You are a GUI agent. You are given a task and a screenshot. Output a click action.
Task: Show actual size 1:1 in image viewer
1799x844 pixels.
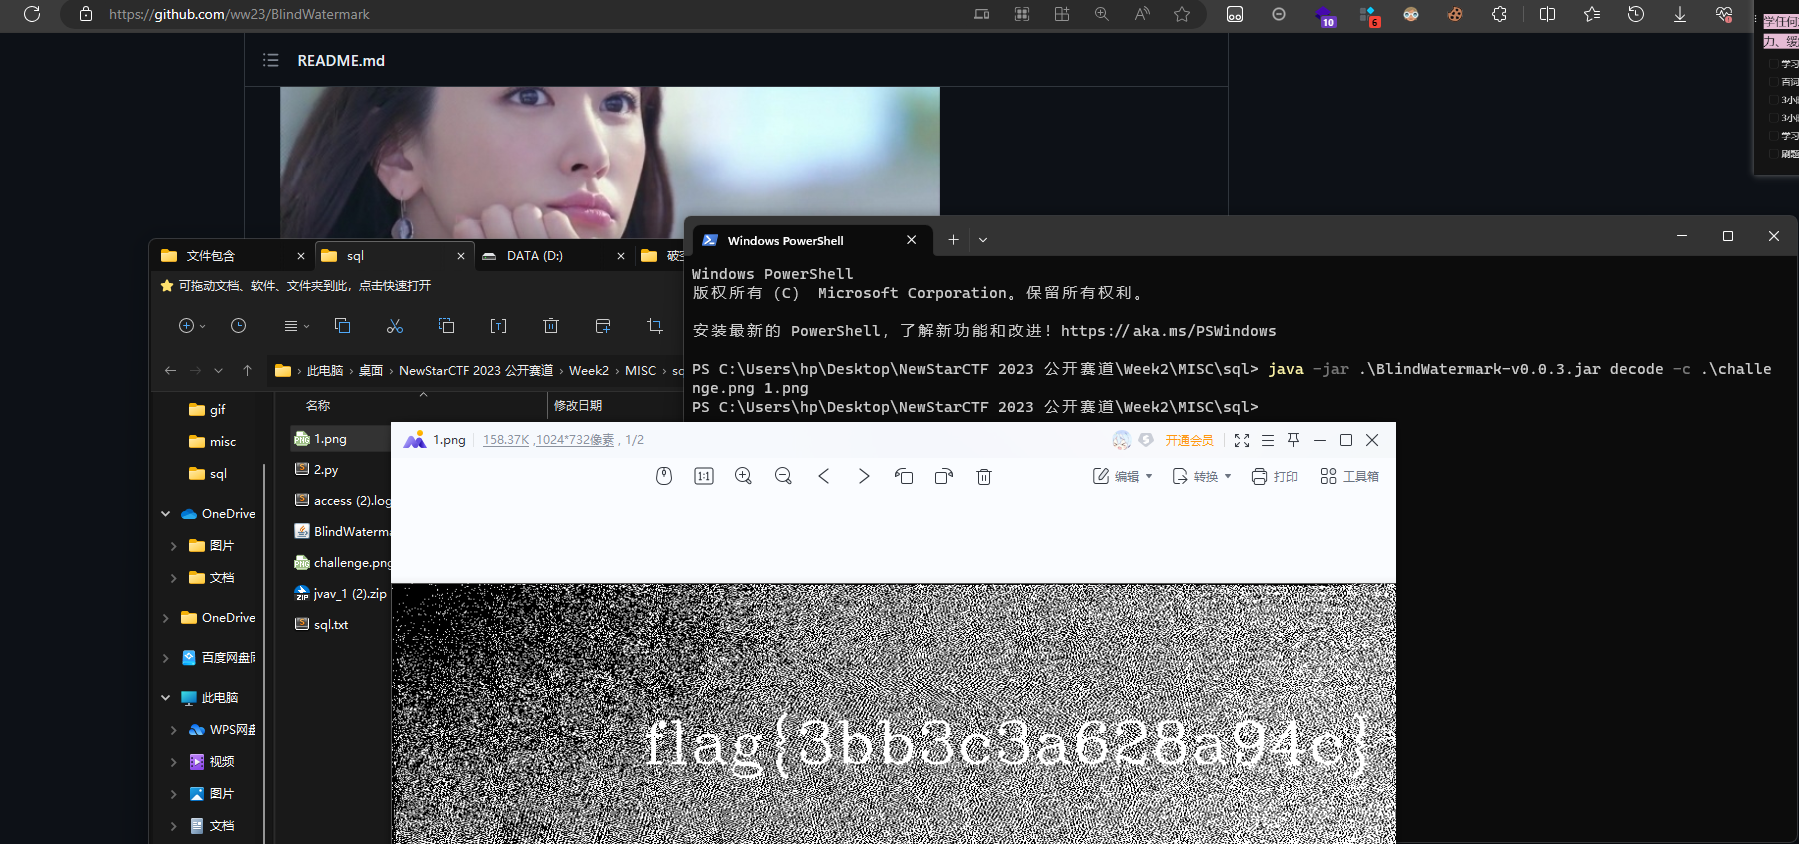[x=704, y=476]
